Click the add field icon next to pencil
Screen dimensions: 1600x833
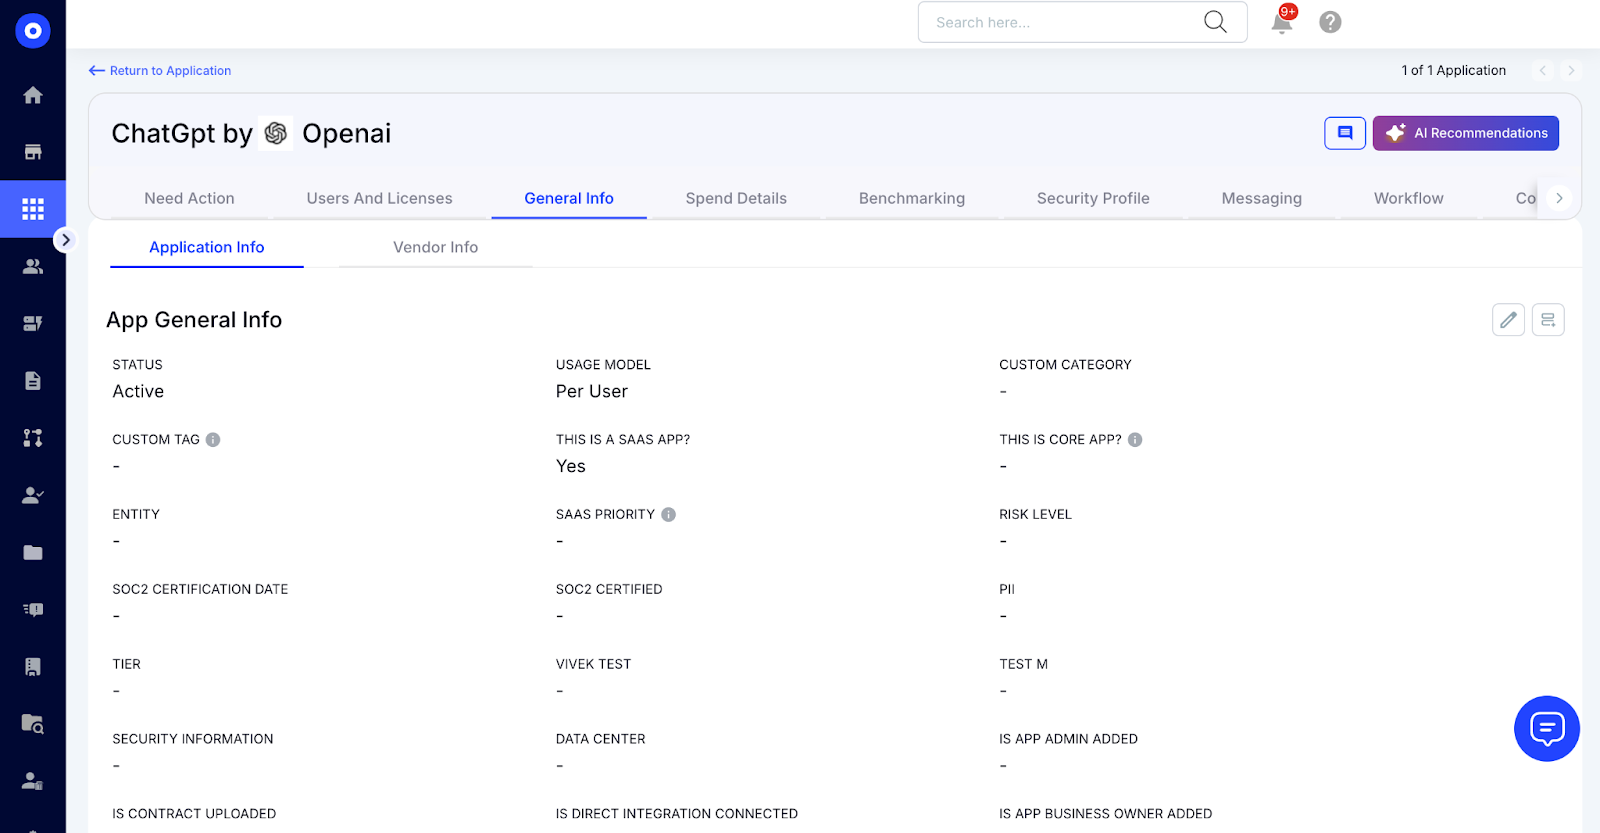tap(1548, 320)
